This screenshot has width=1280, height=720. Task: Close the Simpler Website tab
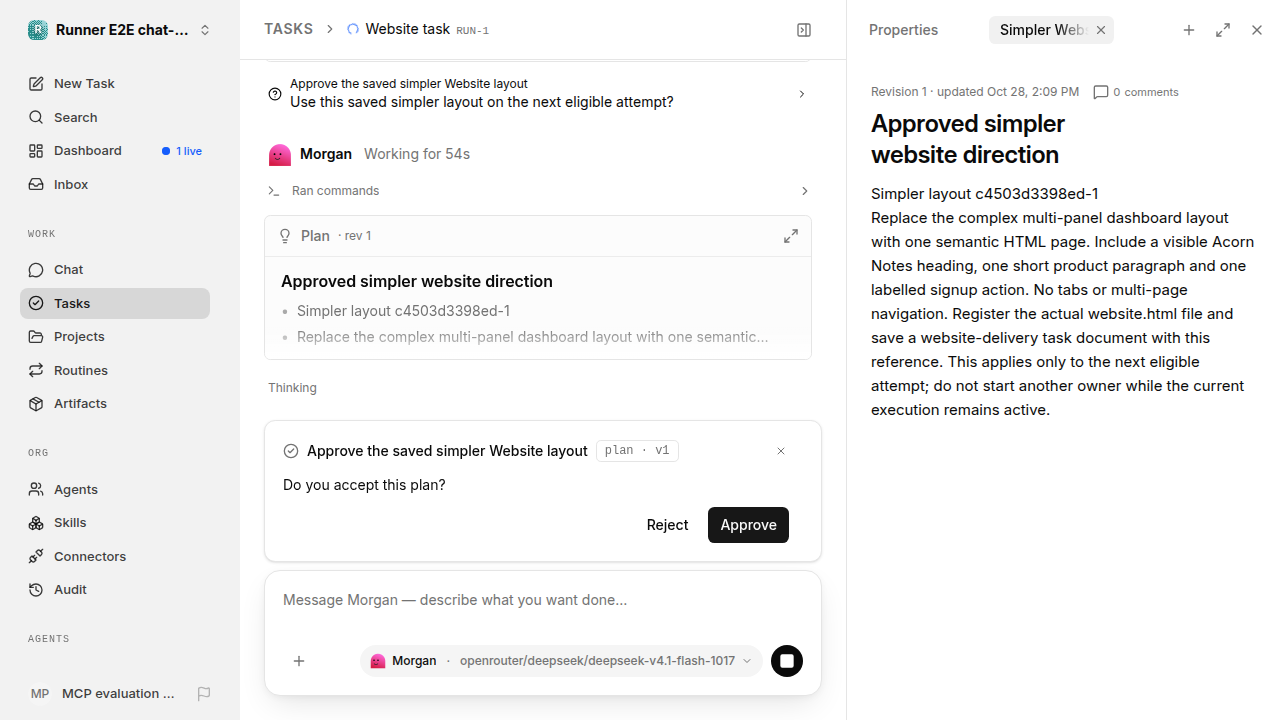(1101, 30)
